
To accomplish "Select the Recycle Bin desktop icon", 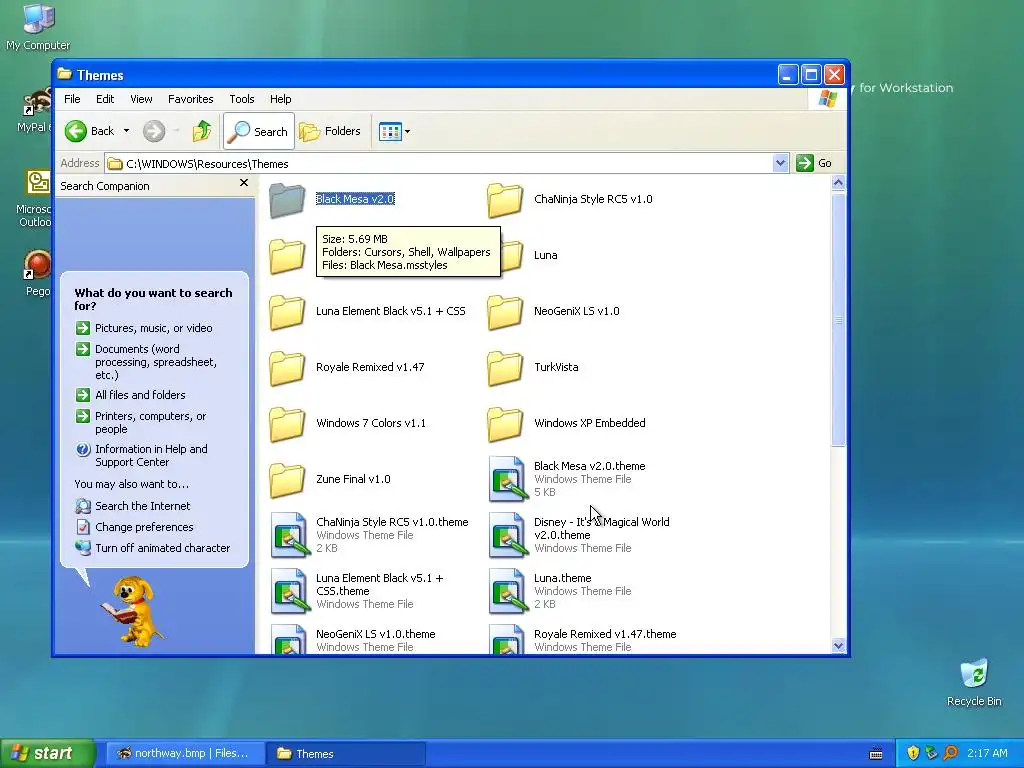I will (x=974, y=682).
